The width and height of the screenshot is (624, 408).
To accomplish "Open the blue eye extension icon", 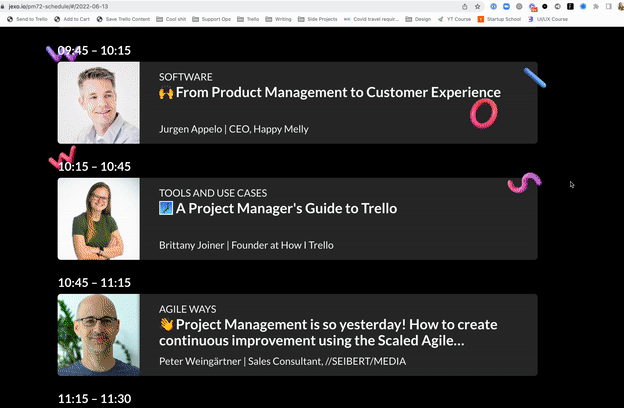I will (x=493, y=6).
